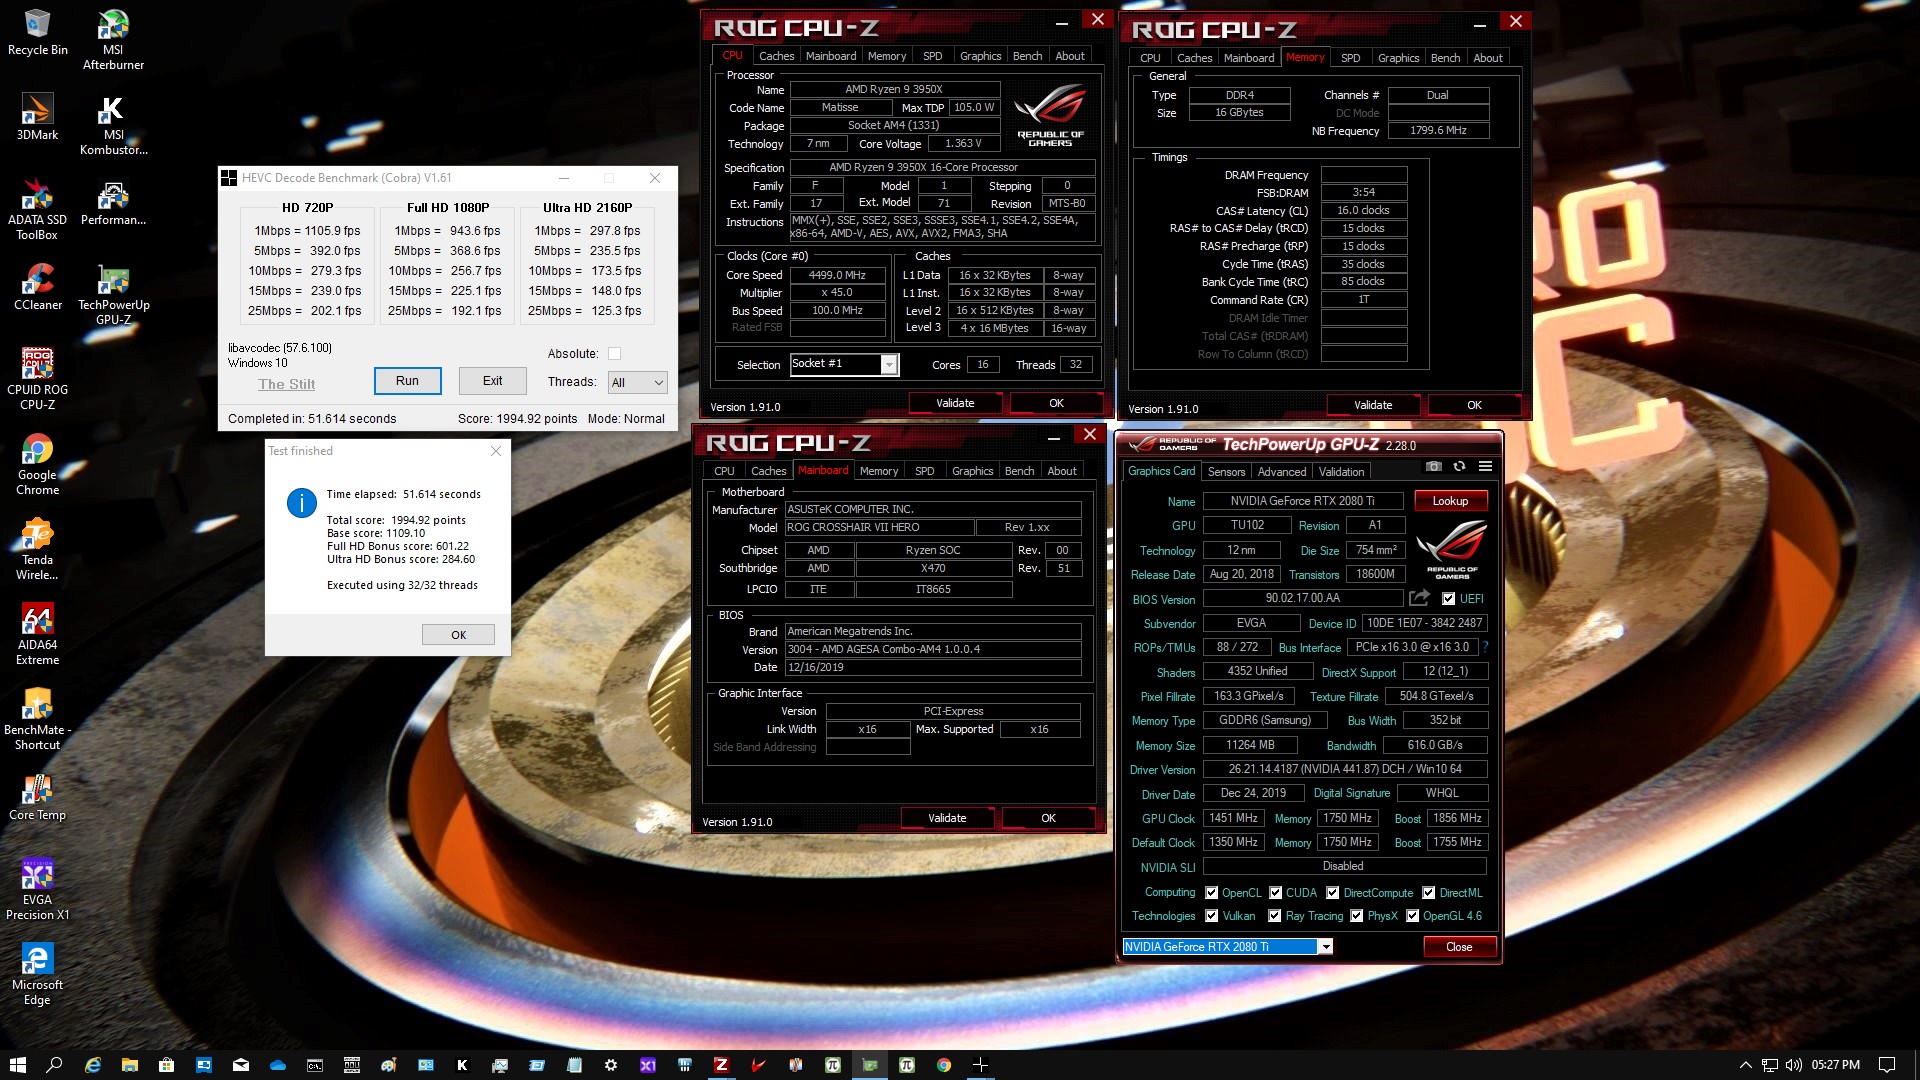
Task: Click OK in Test finished dialog
Action: coord(458,635)
